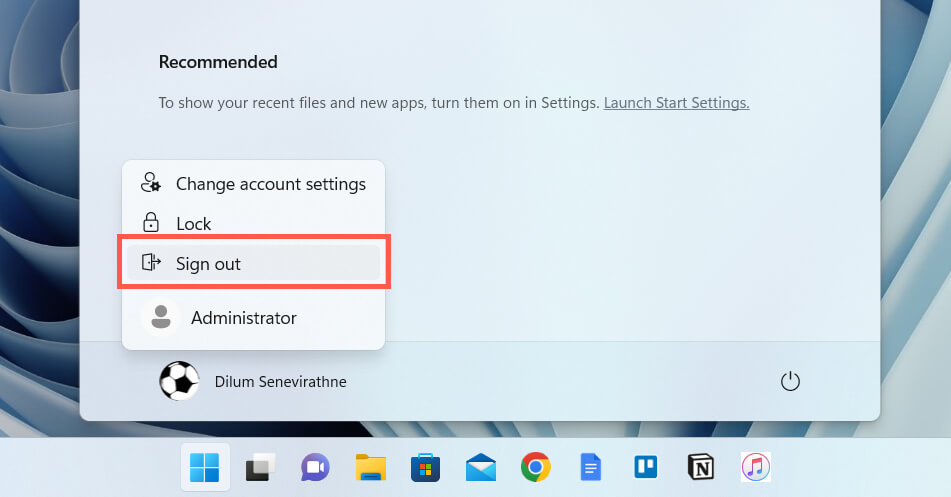This screenshot has height=497, width=951.
Task: Select Sign out in the account menu
Action: point(208,264)
